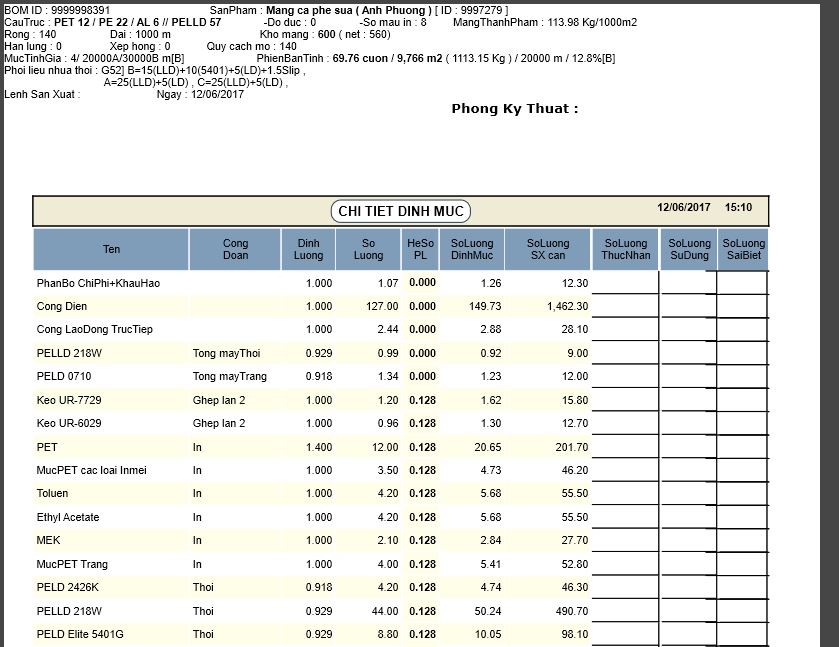Click the Ten column header
This screenshot has width=839, height=647.
(x=111, y=250)
